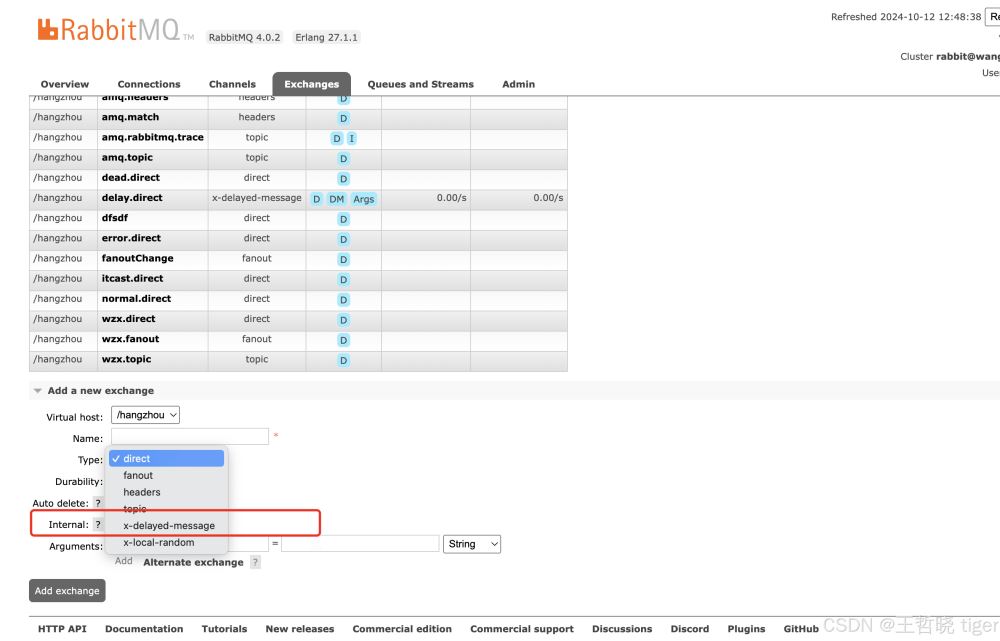Open the dfsdf exchange
Screen dimensions: 1000x641
tap(115, 217)
